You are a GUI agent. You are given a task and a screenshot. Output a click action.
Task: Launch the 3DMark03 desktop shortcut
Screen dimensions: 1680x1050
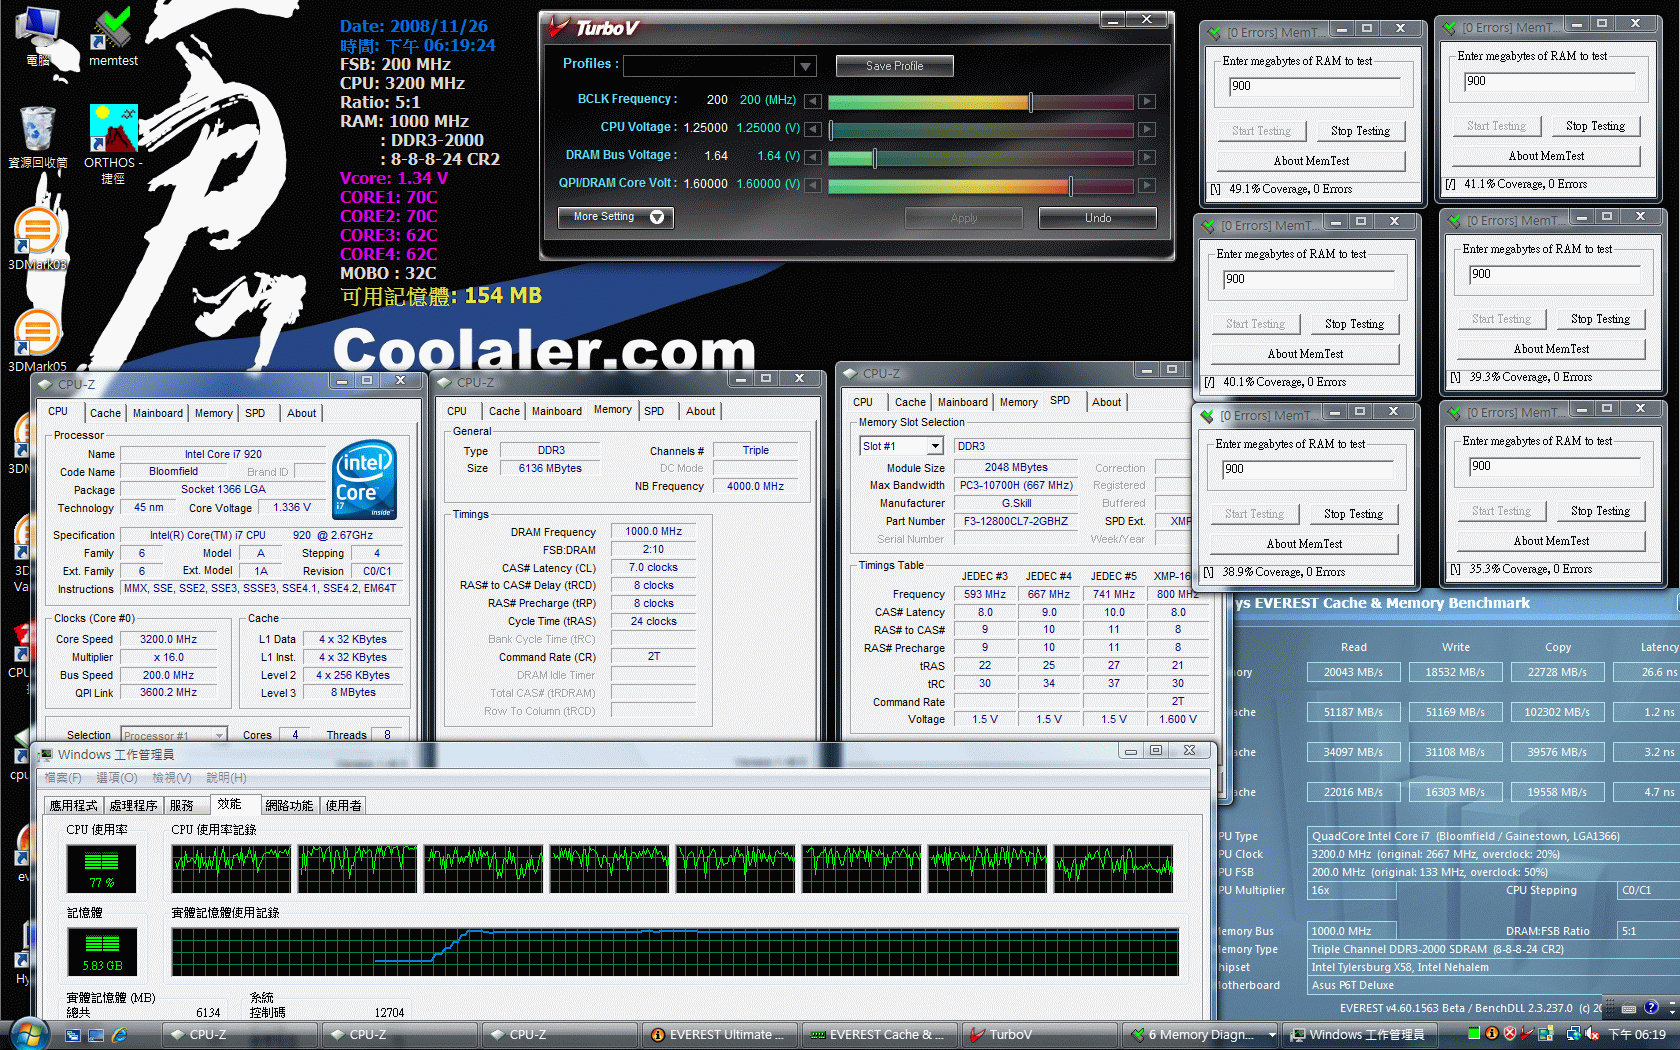click(37, 238)
